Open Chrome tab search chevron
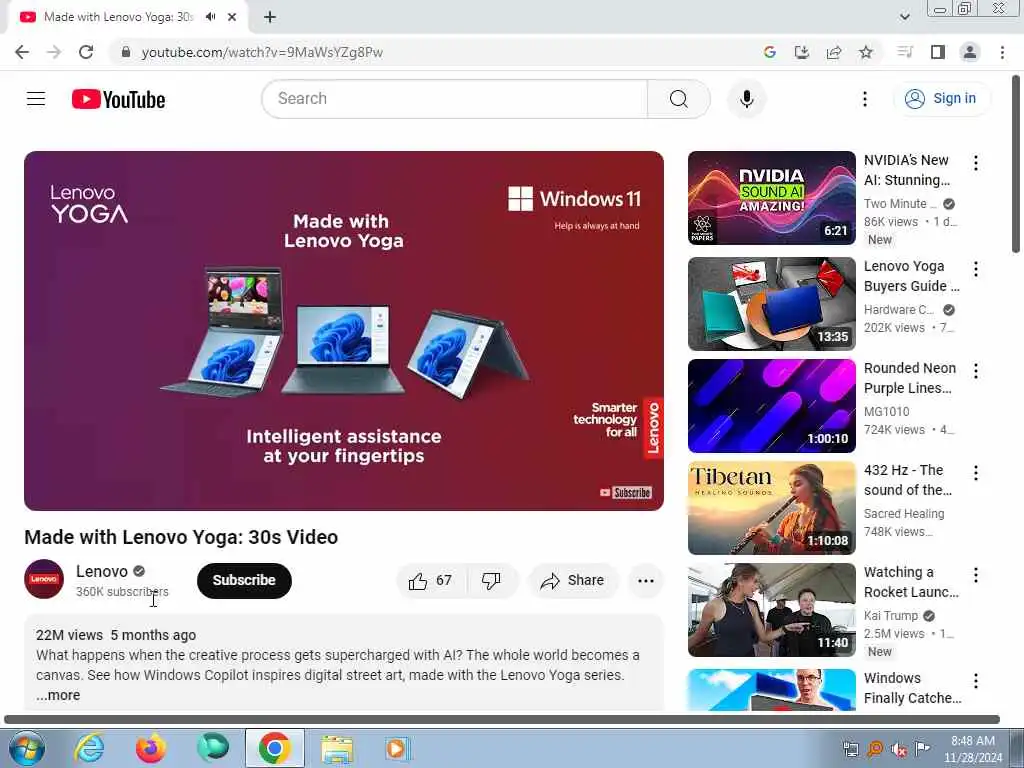This screenshot has width=1024, height=768. 904,17
